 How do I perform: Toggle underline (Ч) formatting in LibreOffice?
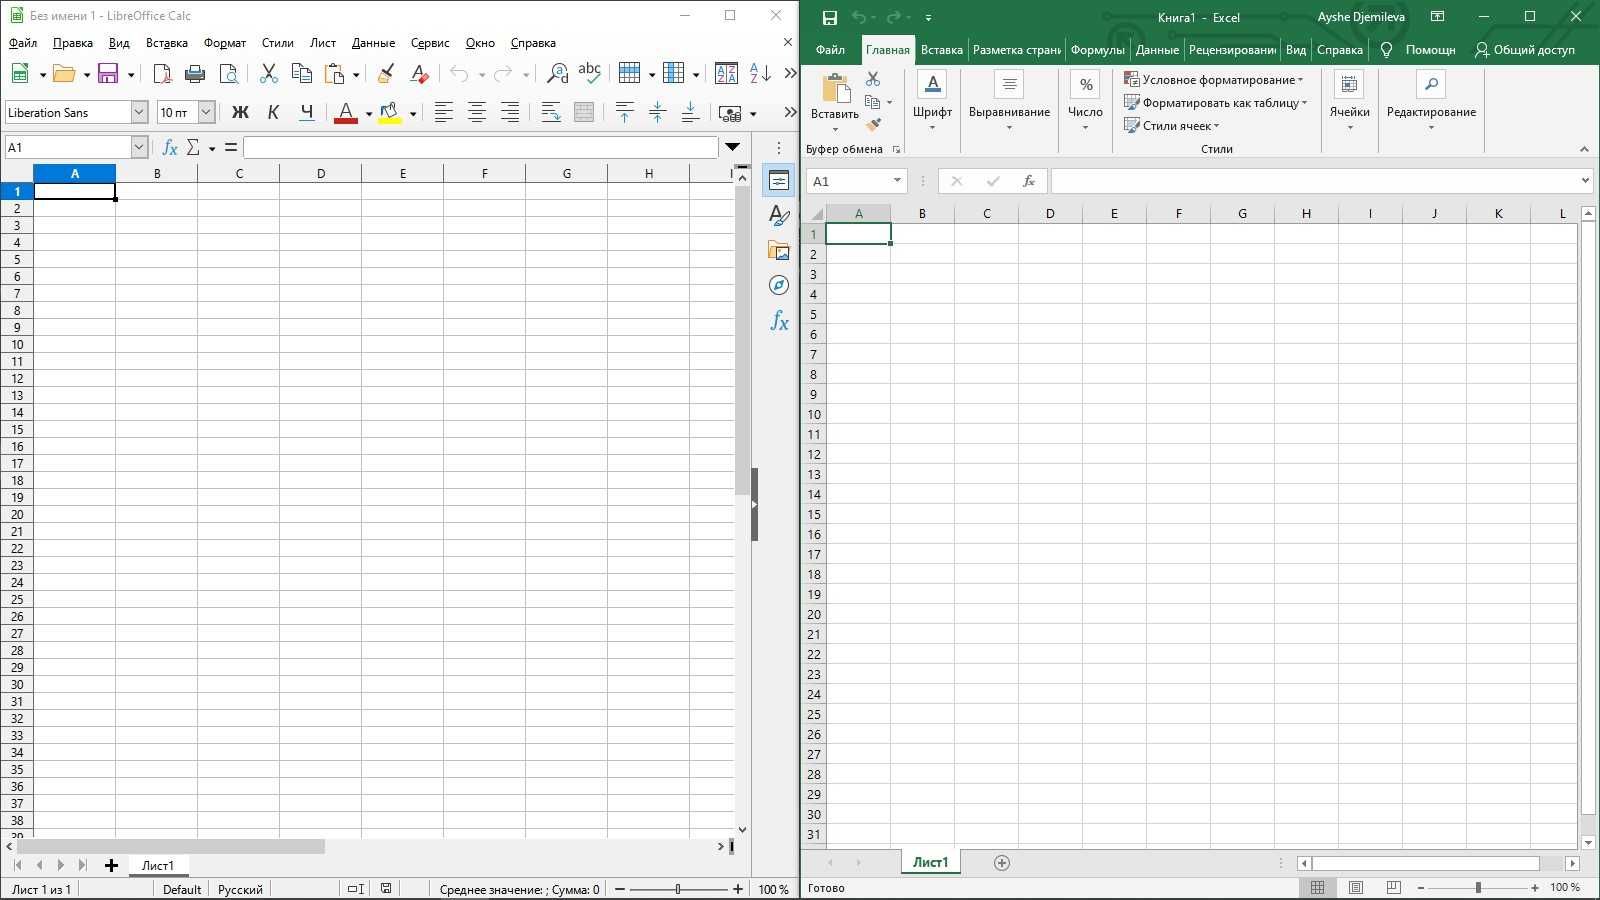point(307,113)
